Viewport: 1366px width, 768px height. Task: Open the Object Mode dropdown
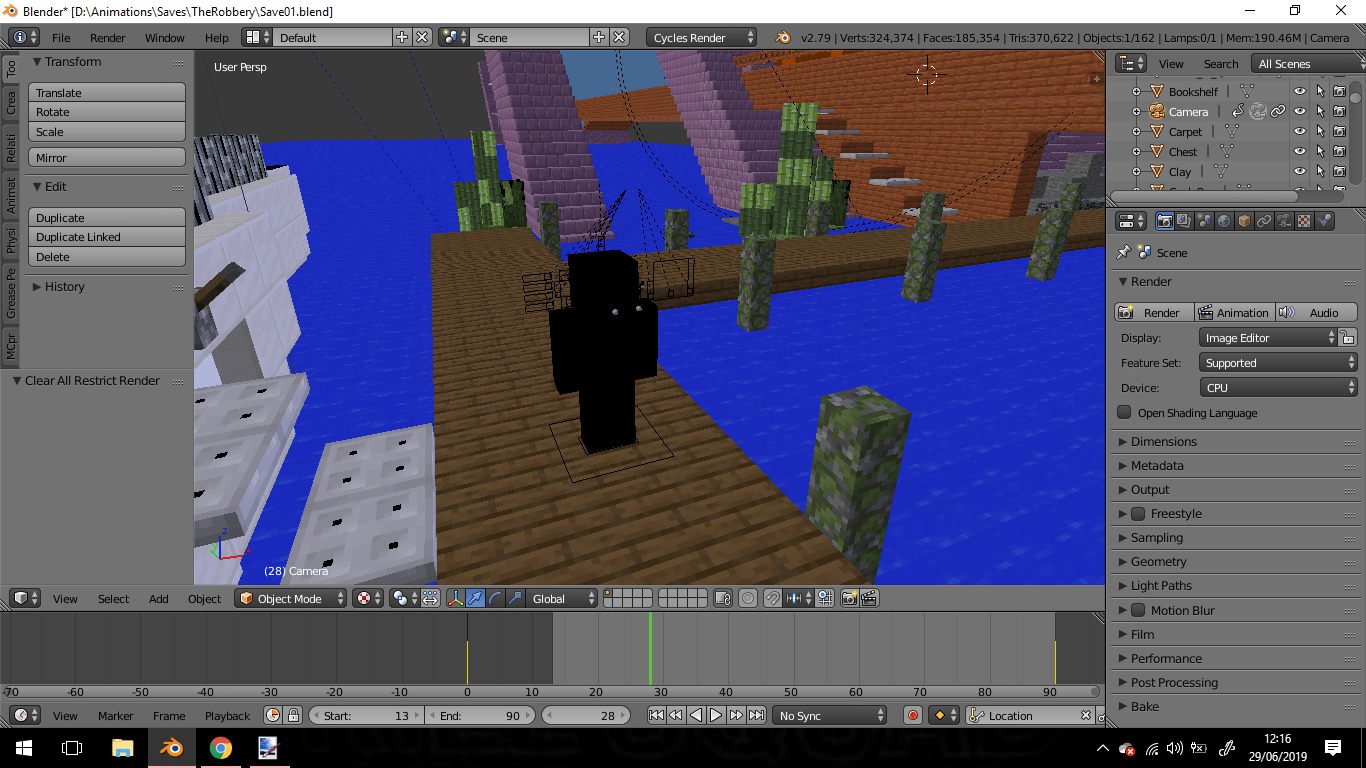point(291,599)
